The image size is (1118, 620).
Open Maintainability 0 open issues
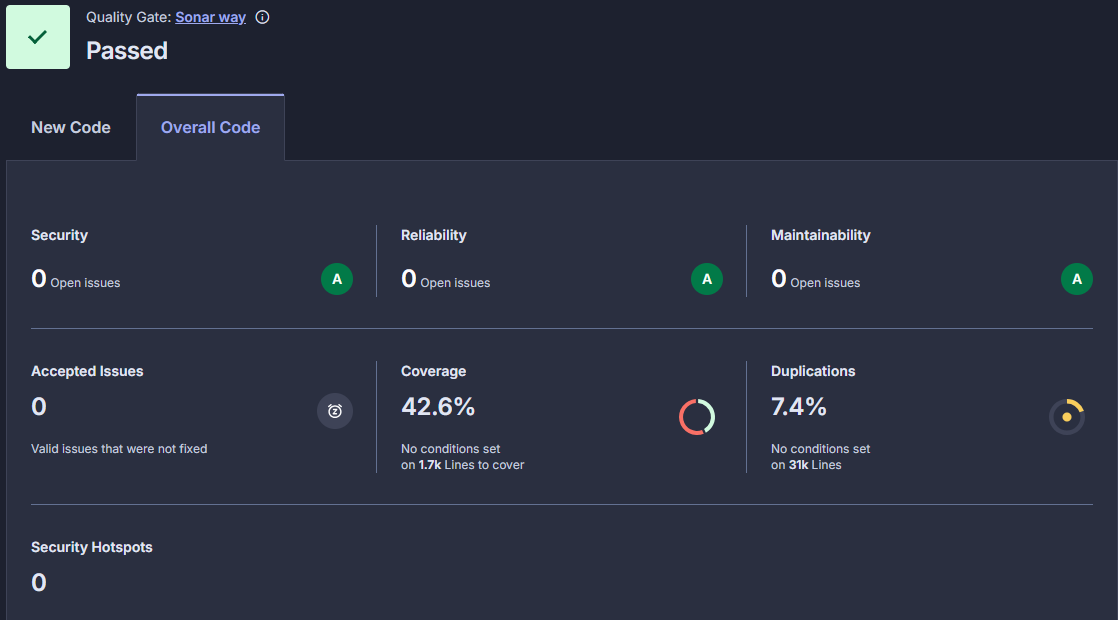coord(816,279)
